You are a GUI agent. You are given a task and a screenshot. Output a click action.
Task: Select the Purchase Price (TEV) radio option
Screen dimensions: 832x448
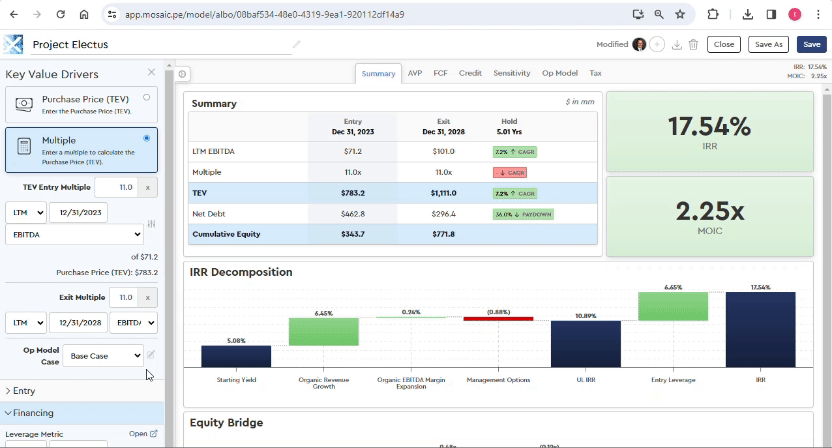click(147, 98)
